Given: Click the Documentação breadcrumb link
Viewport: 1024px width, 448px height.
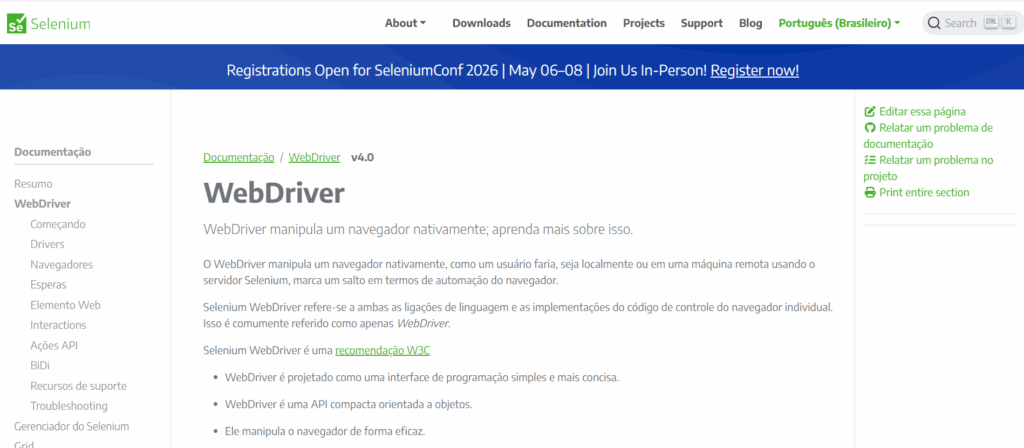Looking at the screenshot, I should click(238, 157).
